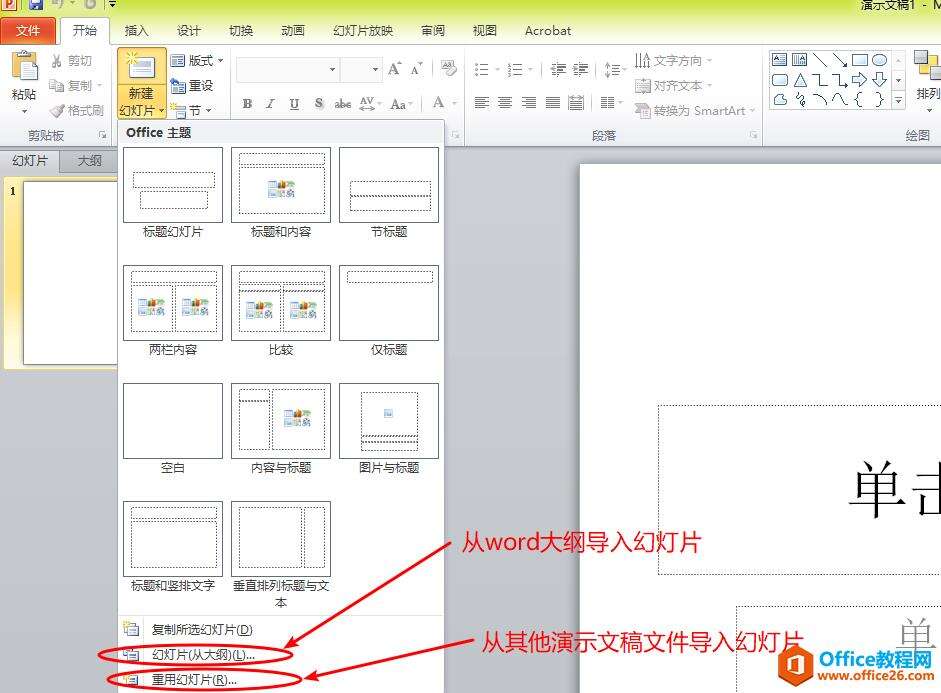Viewport: 941px width, 693px height.
Task: Switch to the Insert (插入) tab
Action: point(136,31)
